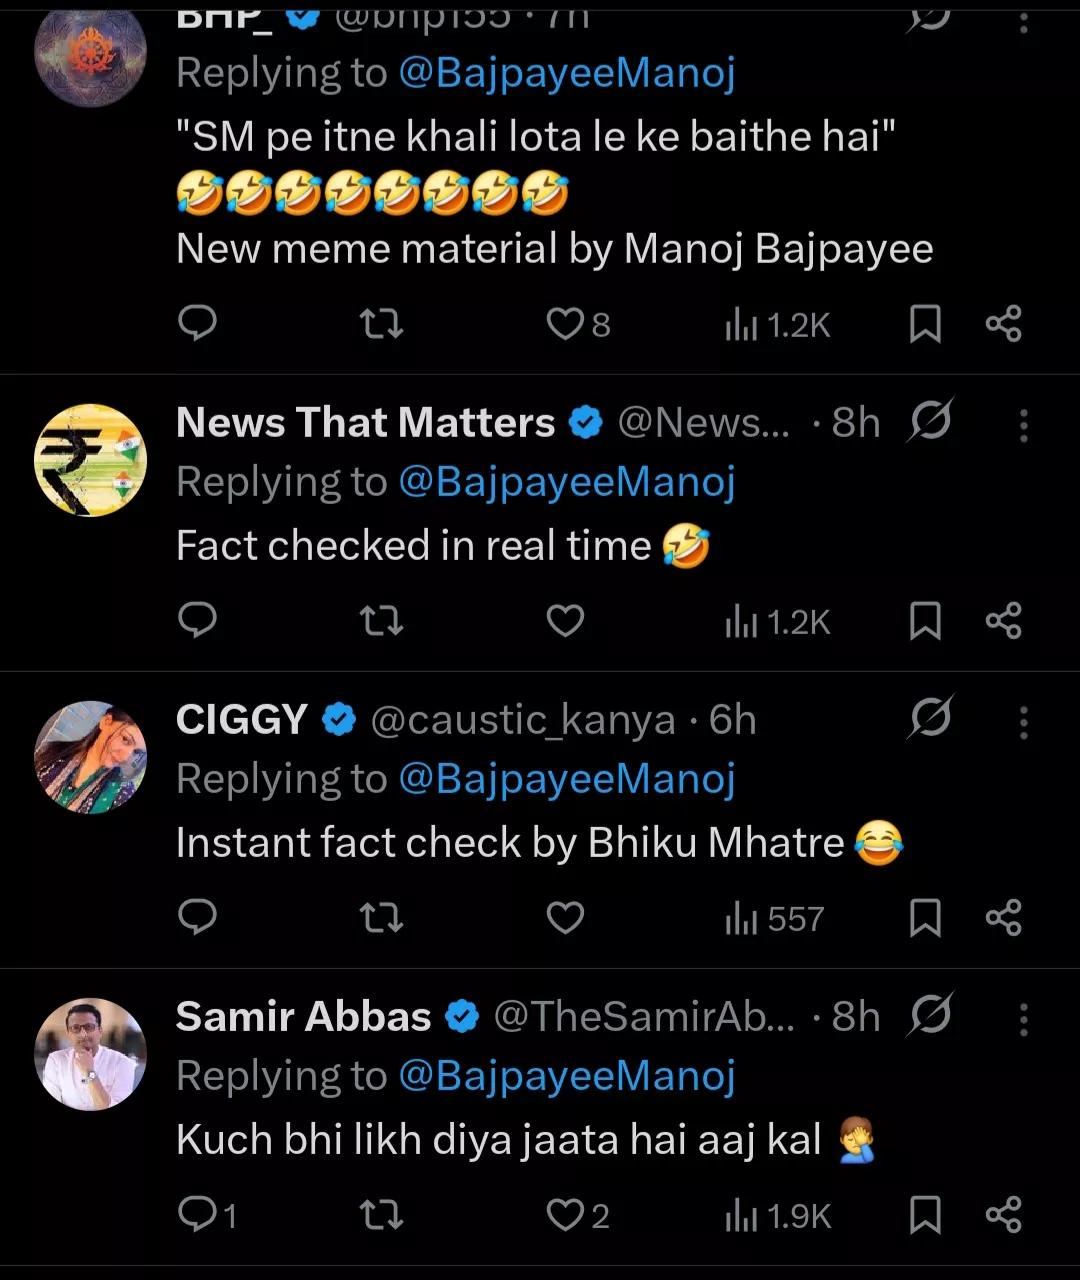Share the "New meme material" reply
The height and width of the screenshot is (1280, 1080).
coord(1003,324)
